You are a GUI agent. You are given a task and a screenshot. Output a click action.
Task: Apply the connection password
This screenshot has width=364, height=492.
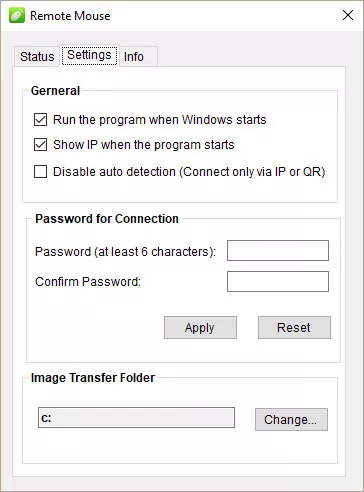coord(200,327)
